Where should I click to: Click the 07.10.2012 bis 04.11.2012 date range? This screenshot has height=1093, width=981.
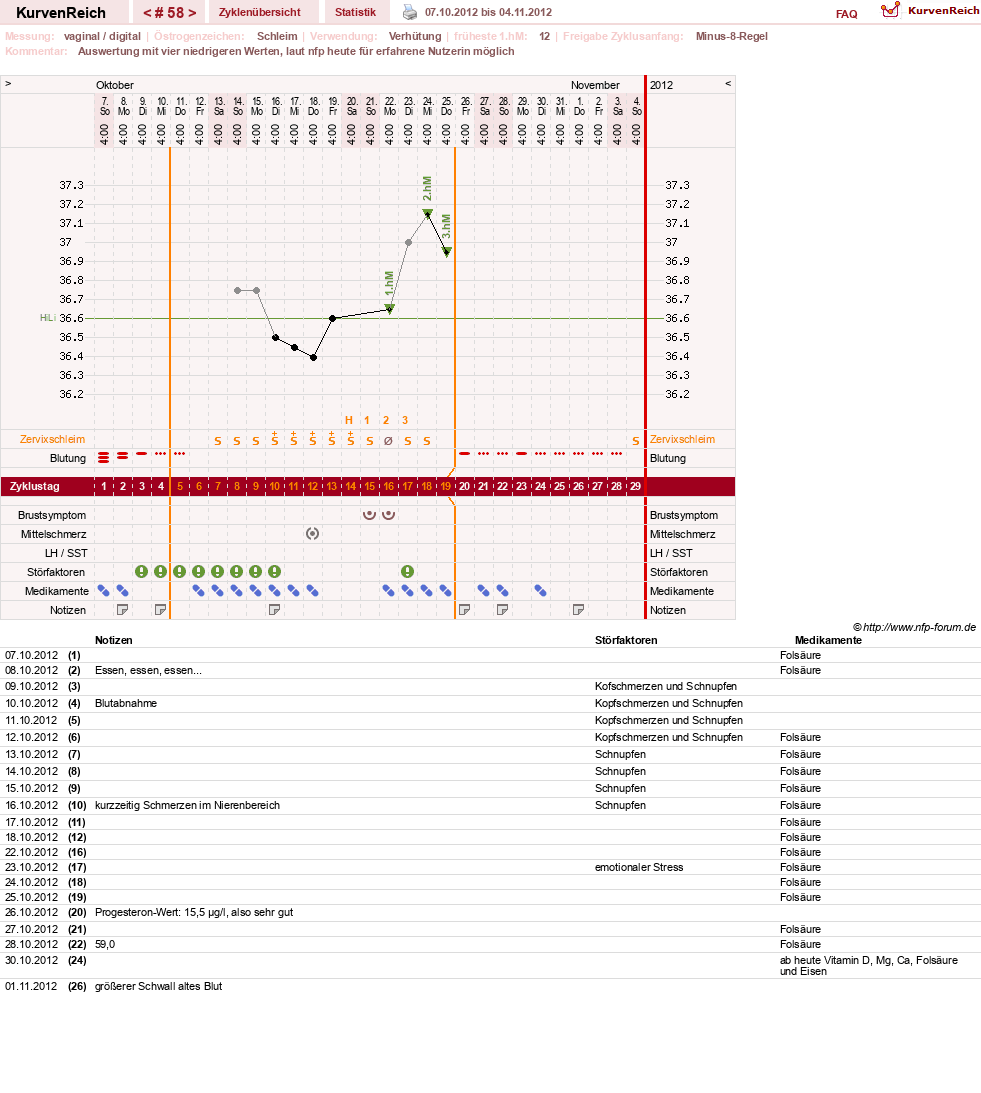(488, 13)
